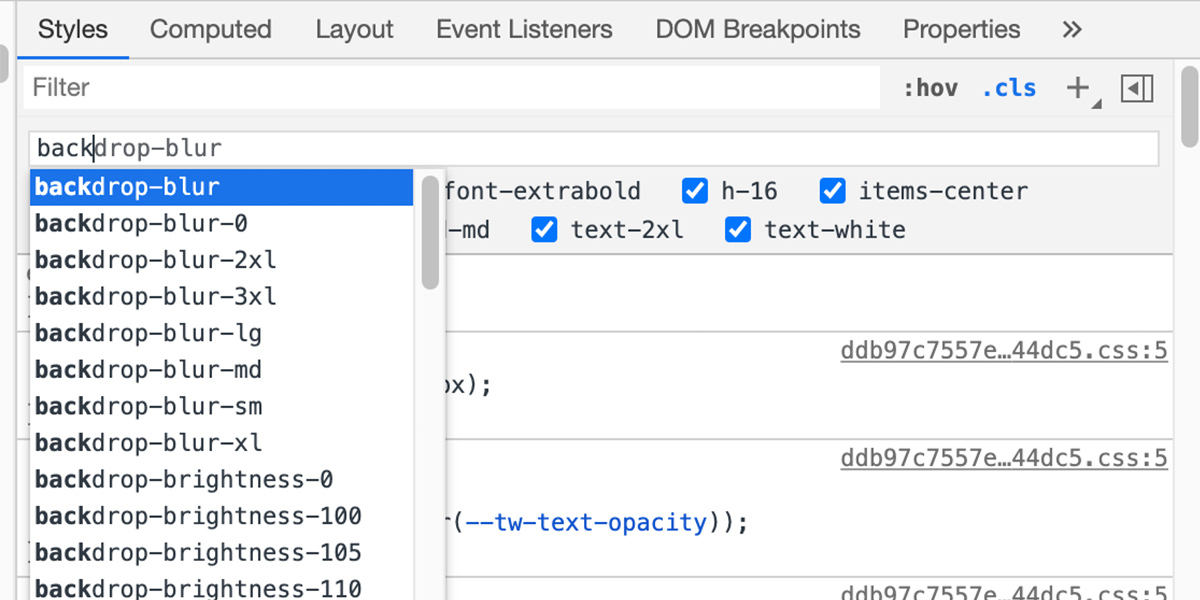Click the class name input containing backdrop-blur
This screenshot has width=1200, height=600.
(594, 149)
